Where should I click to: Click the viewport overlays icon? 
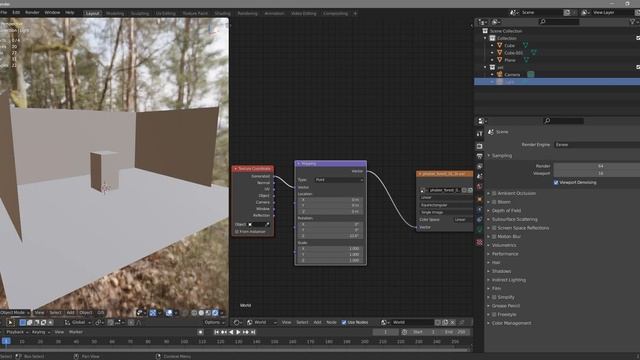[169, 313]
